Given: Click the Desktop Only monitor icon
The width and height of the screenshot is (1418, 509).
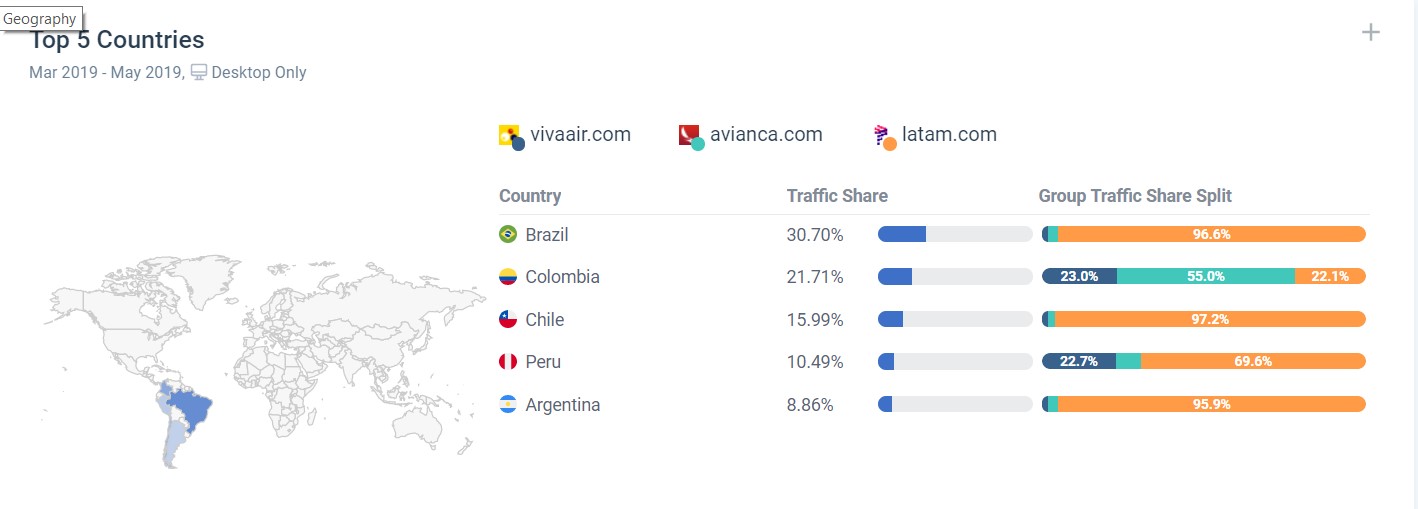Looking at the screenshot, I should [199, 72].
